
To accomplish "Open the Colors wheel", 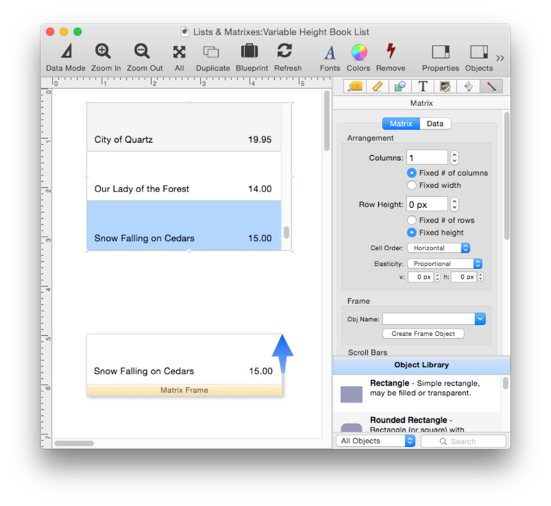I will 359,52.
